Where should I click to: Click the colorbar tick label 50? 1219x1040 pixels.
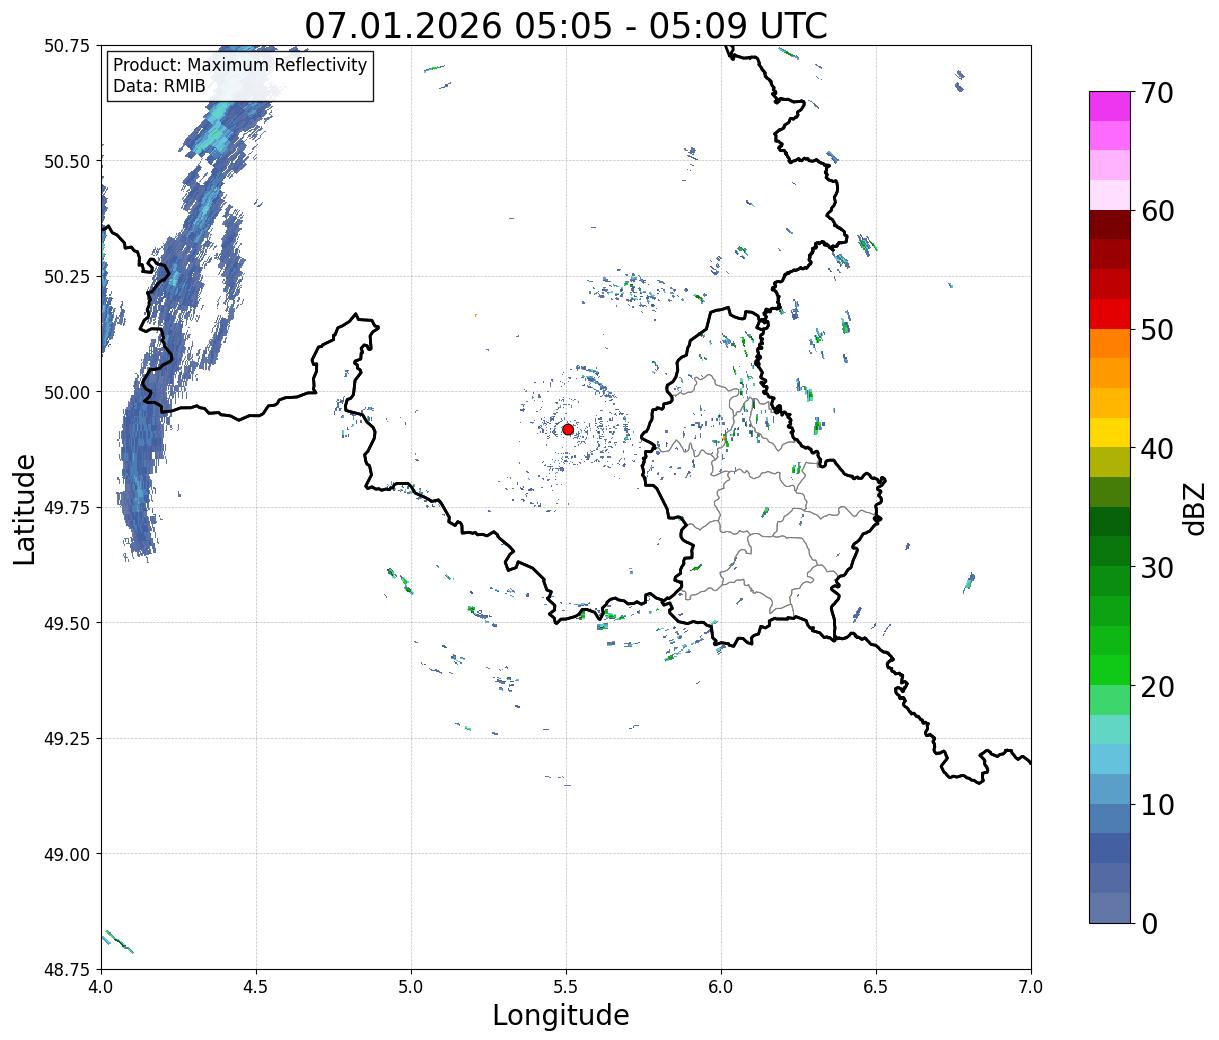tap(1157, 330)
